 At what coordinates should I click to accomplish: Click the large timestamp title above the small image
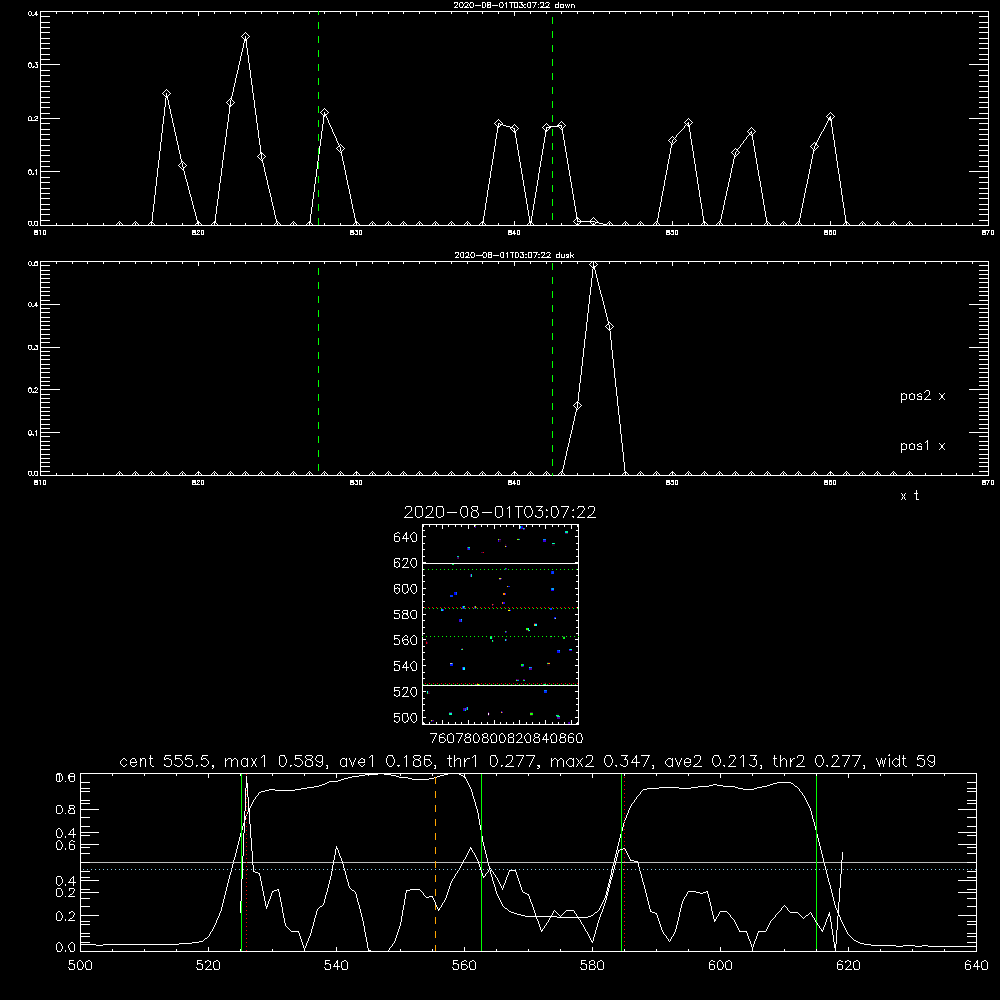coord(500,512)
